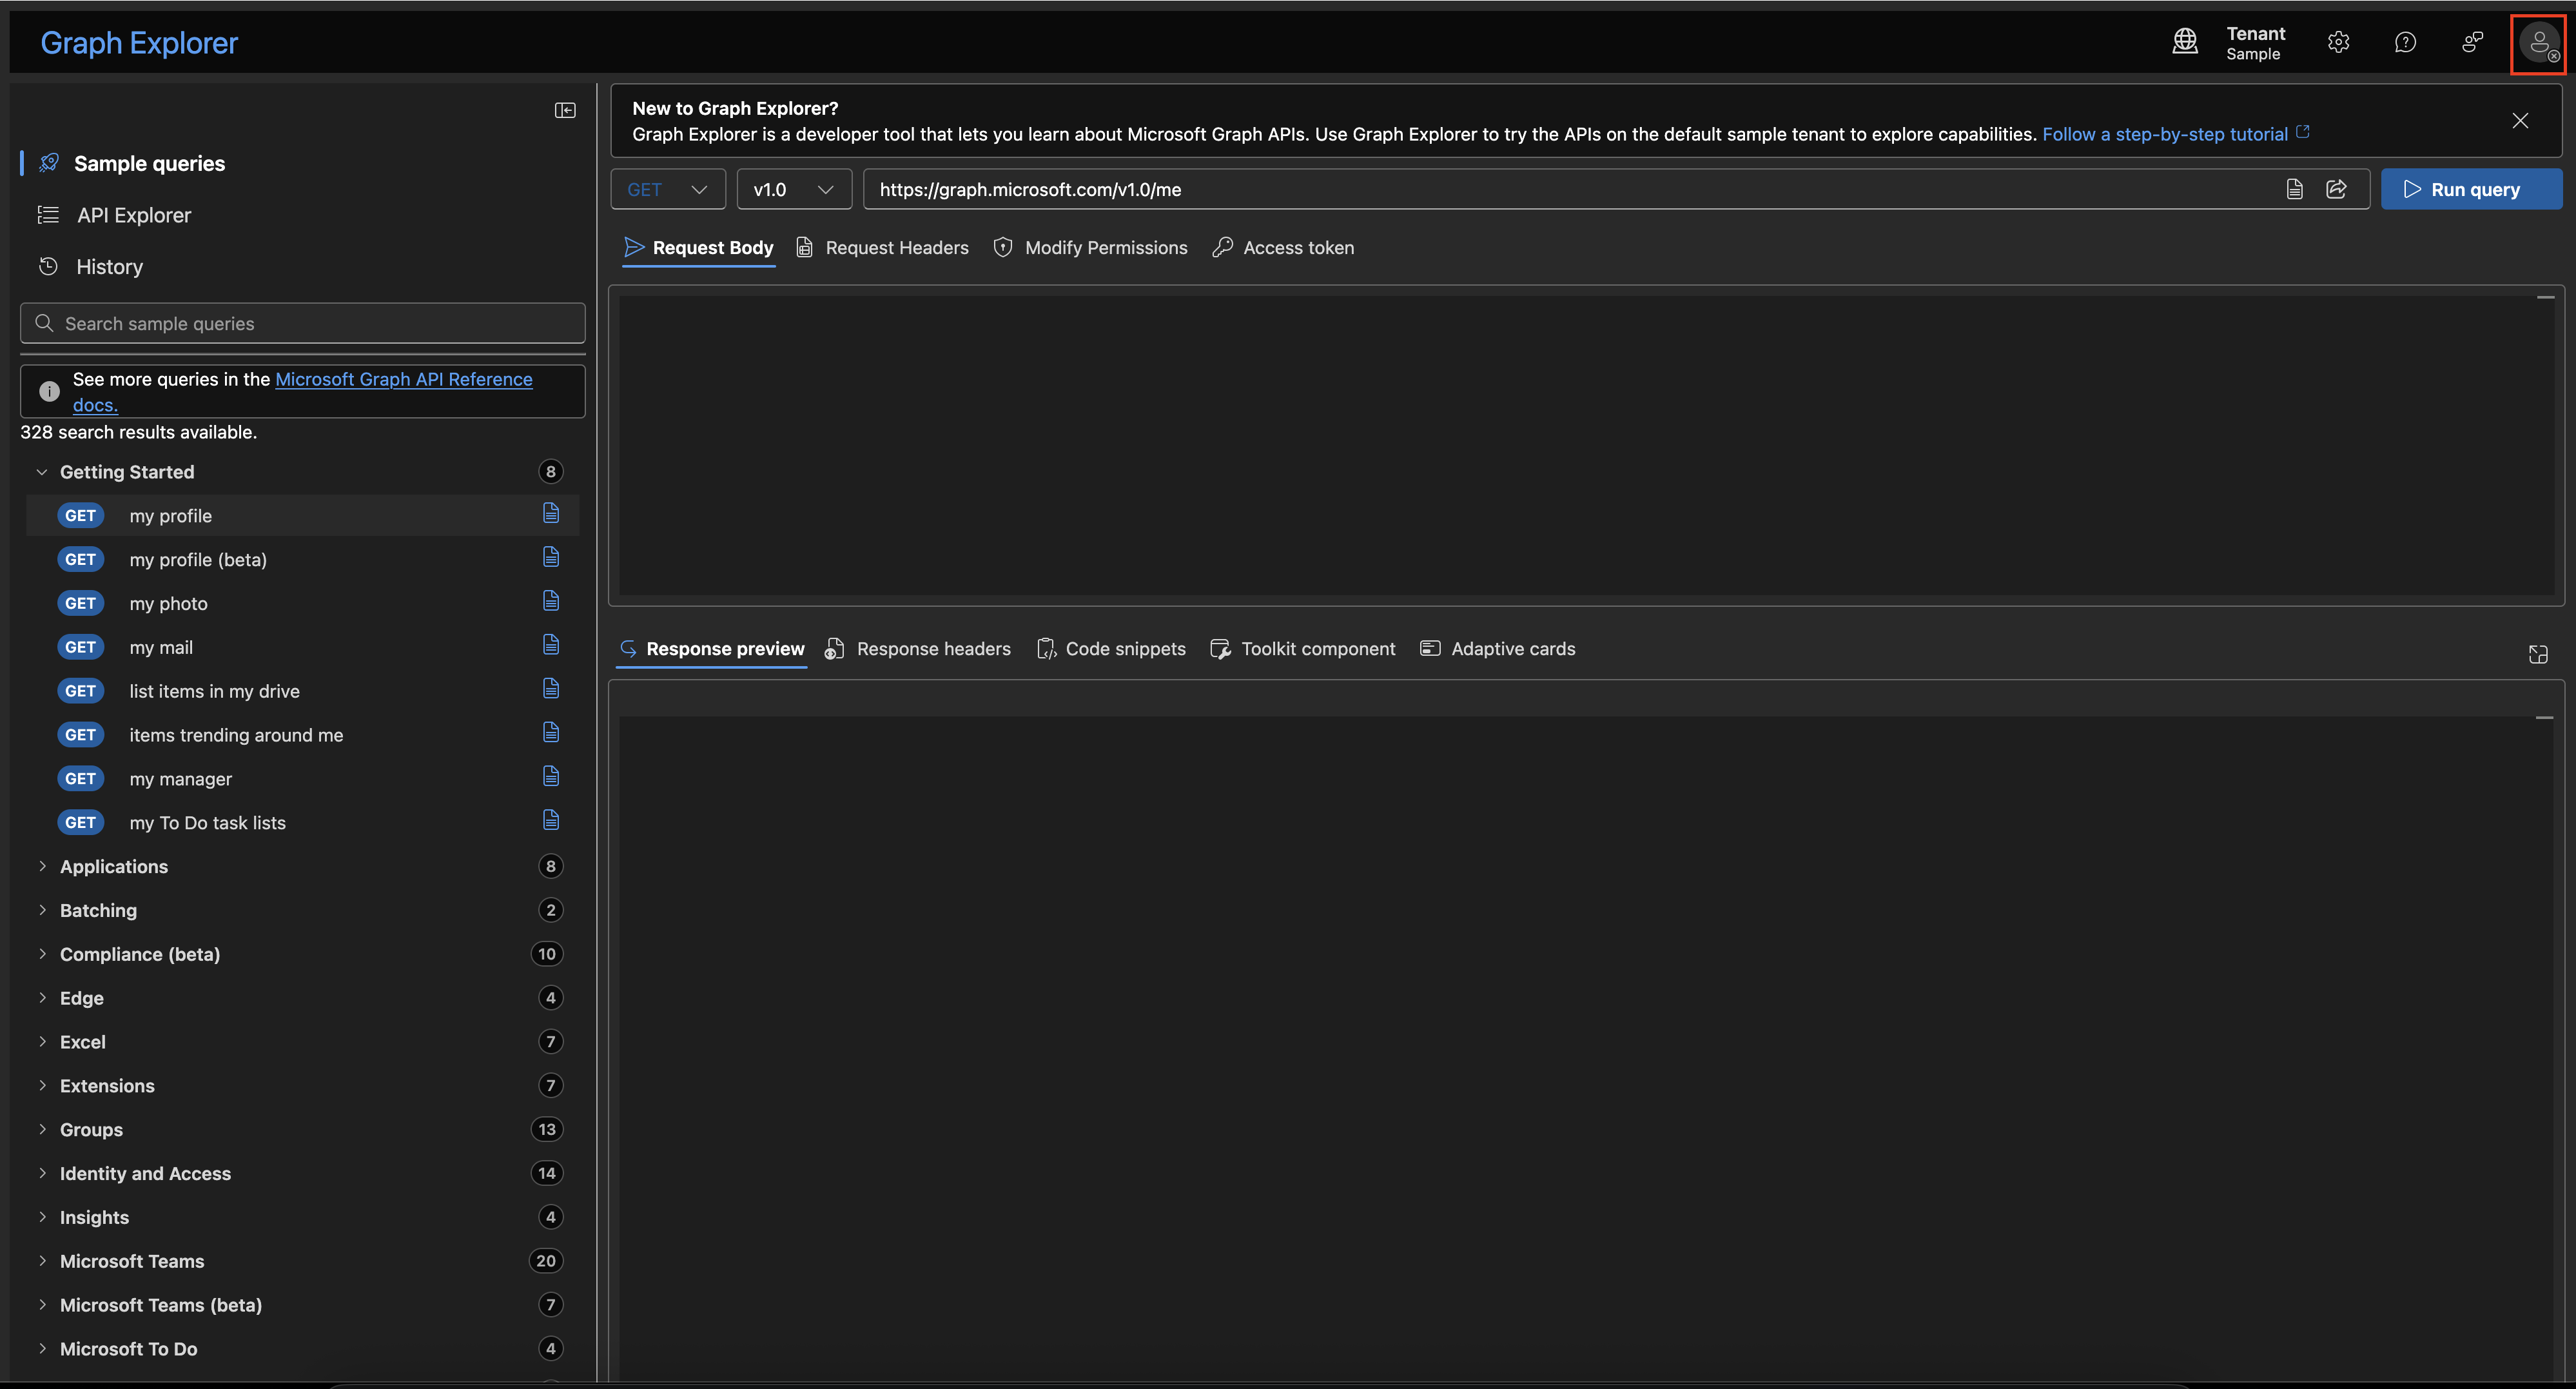Viewport: 2576px width, 1389px height.
Task: Open the Code snippets tab
Action: 1111,649
